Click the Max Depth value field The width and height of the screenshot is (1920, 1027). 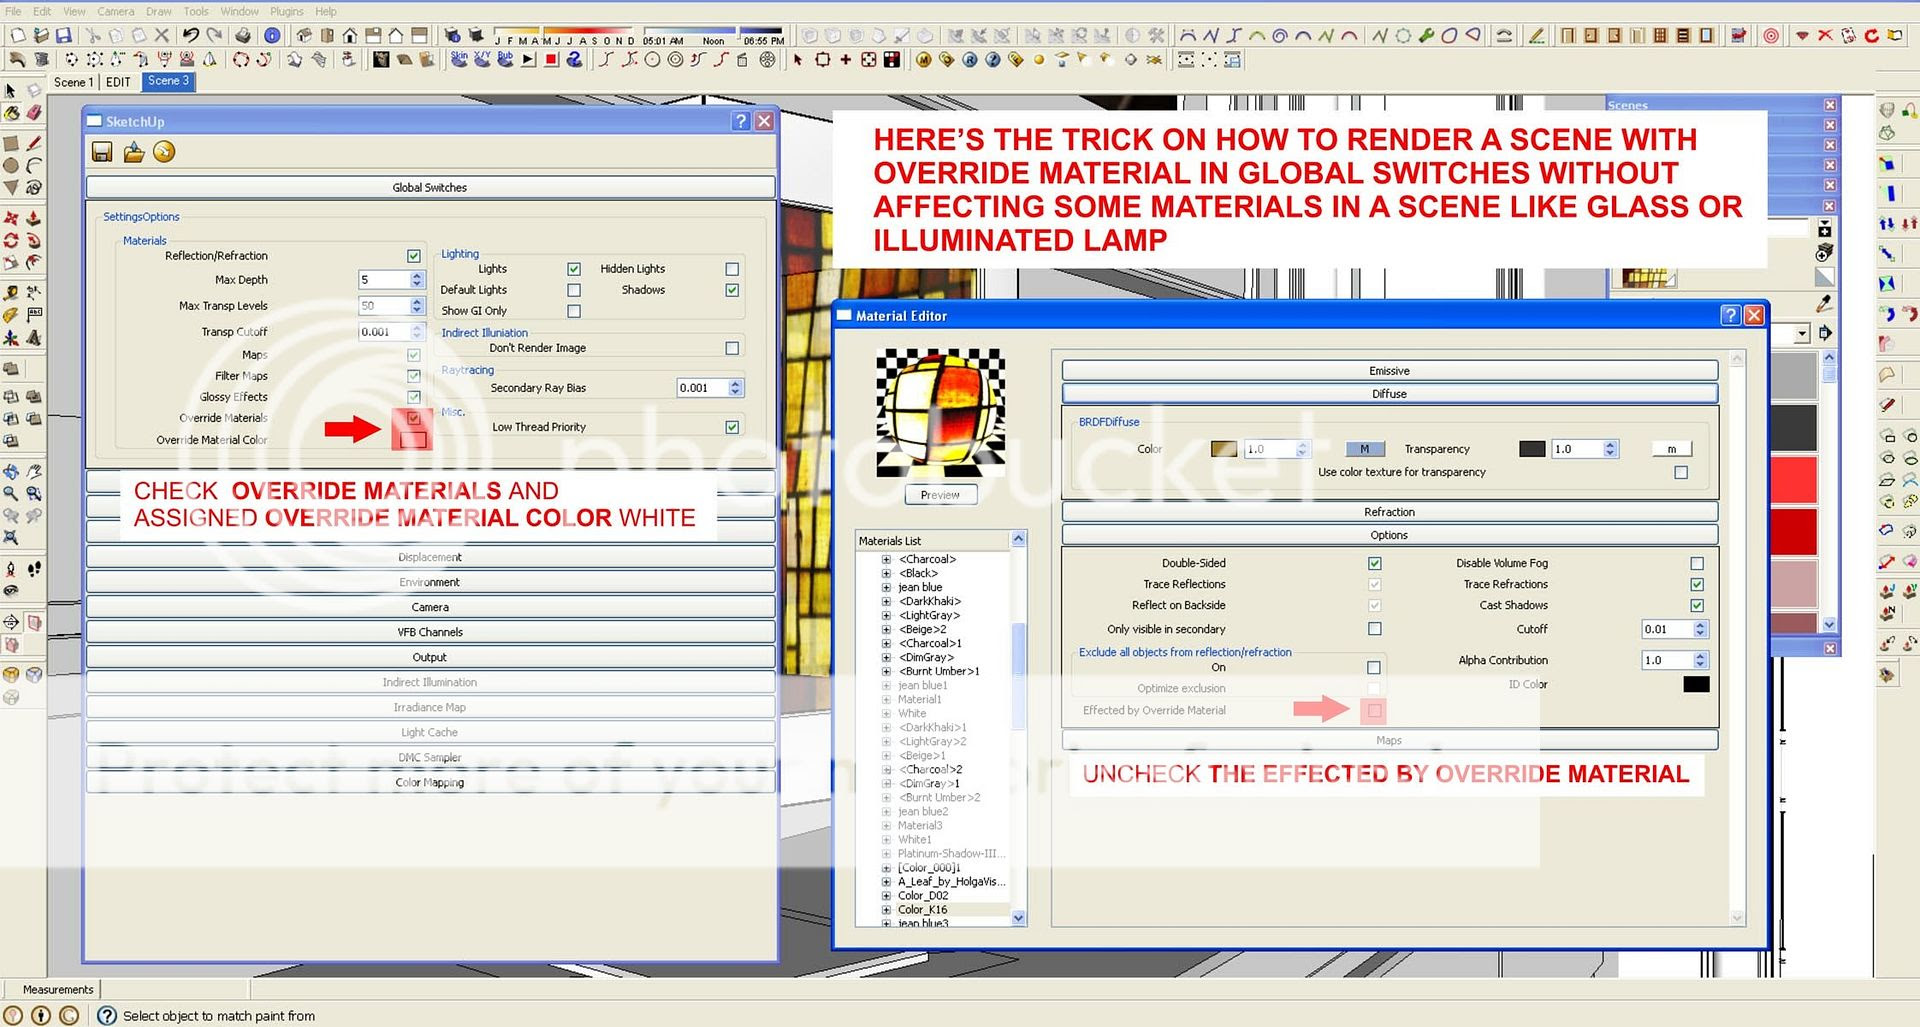pos(384,280)
